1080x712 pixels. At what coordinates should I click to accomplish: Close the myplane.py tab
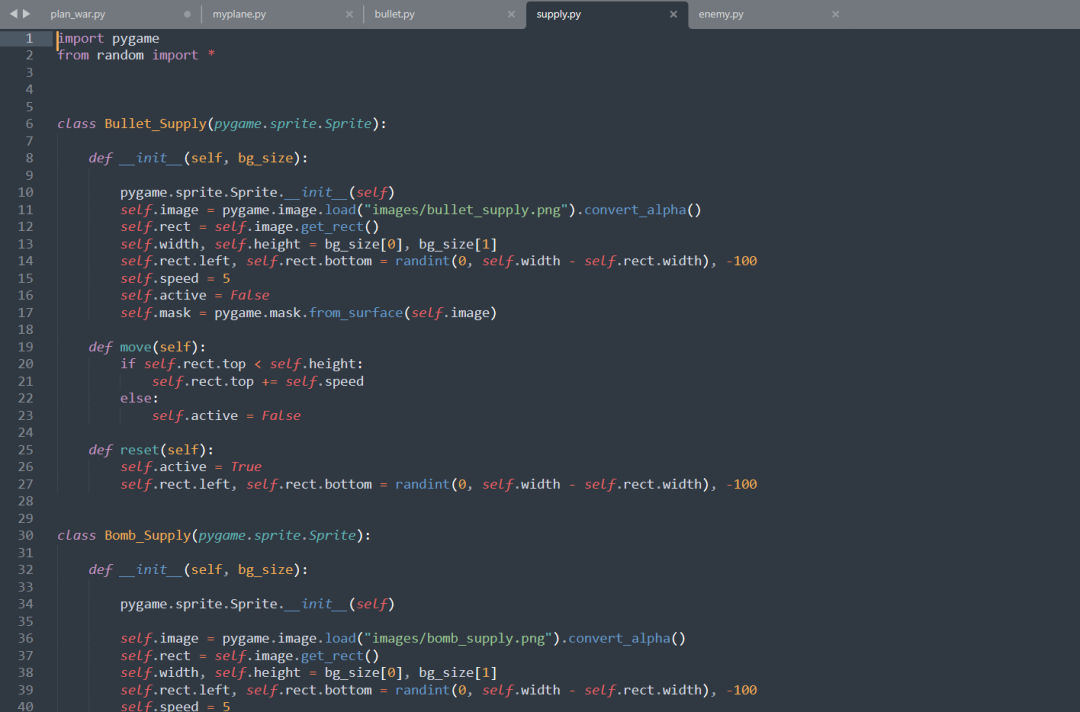[349, 14]
